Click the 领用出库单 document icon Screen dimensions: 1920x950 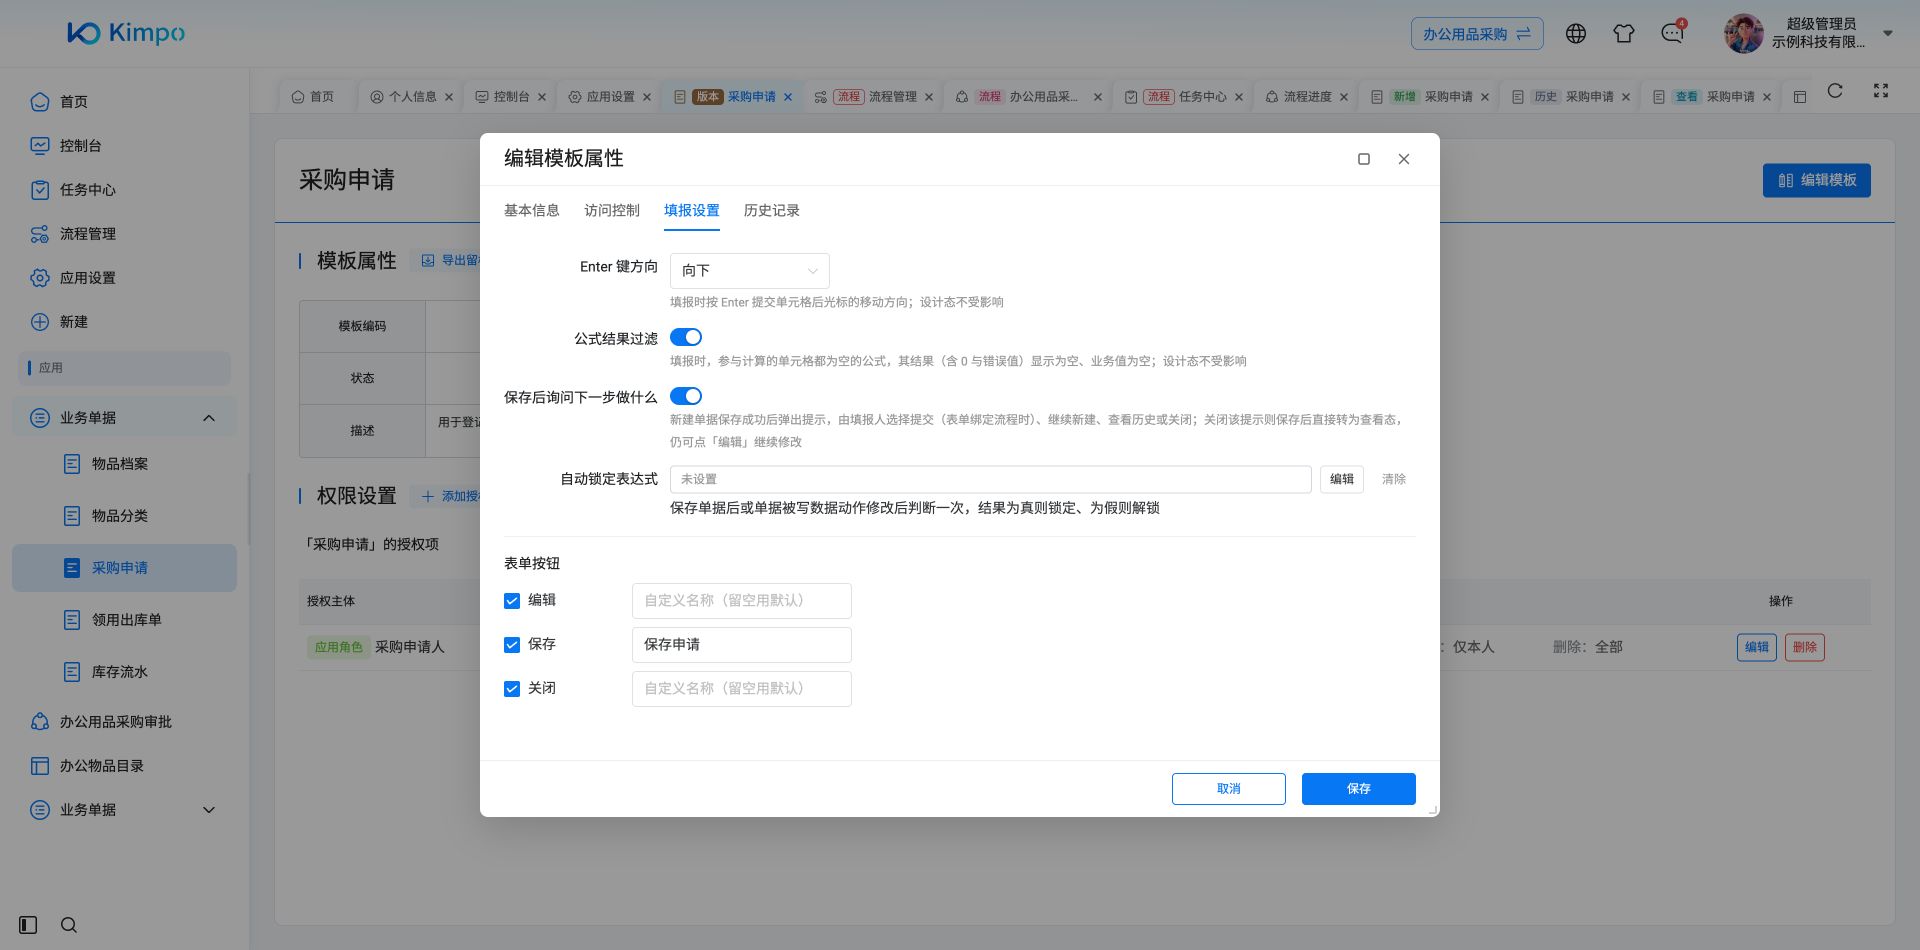click(x=72, y=620)
